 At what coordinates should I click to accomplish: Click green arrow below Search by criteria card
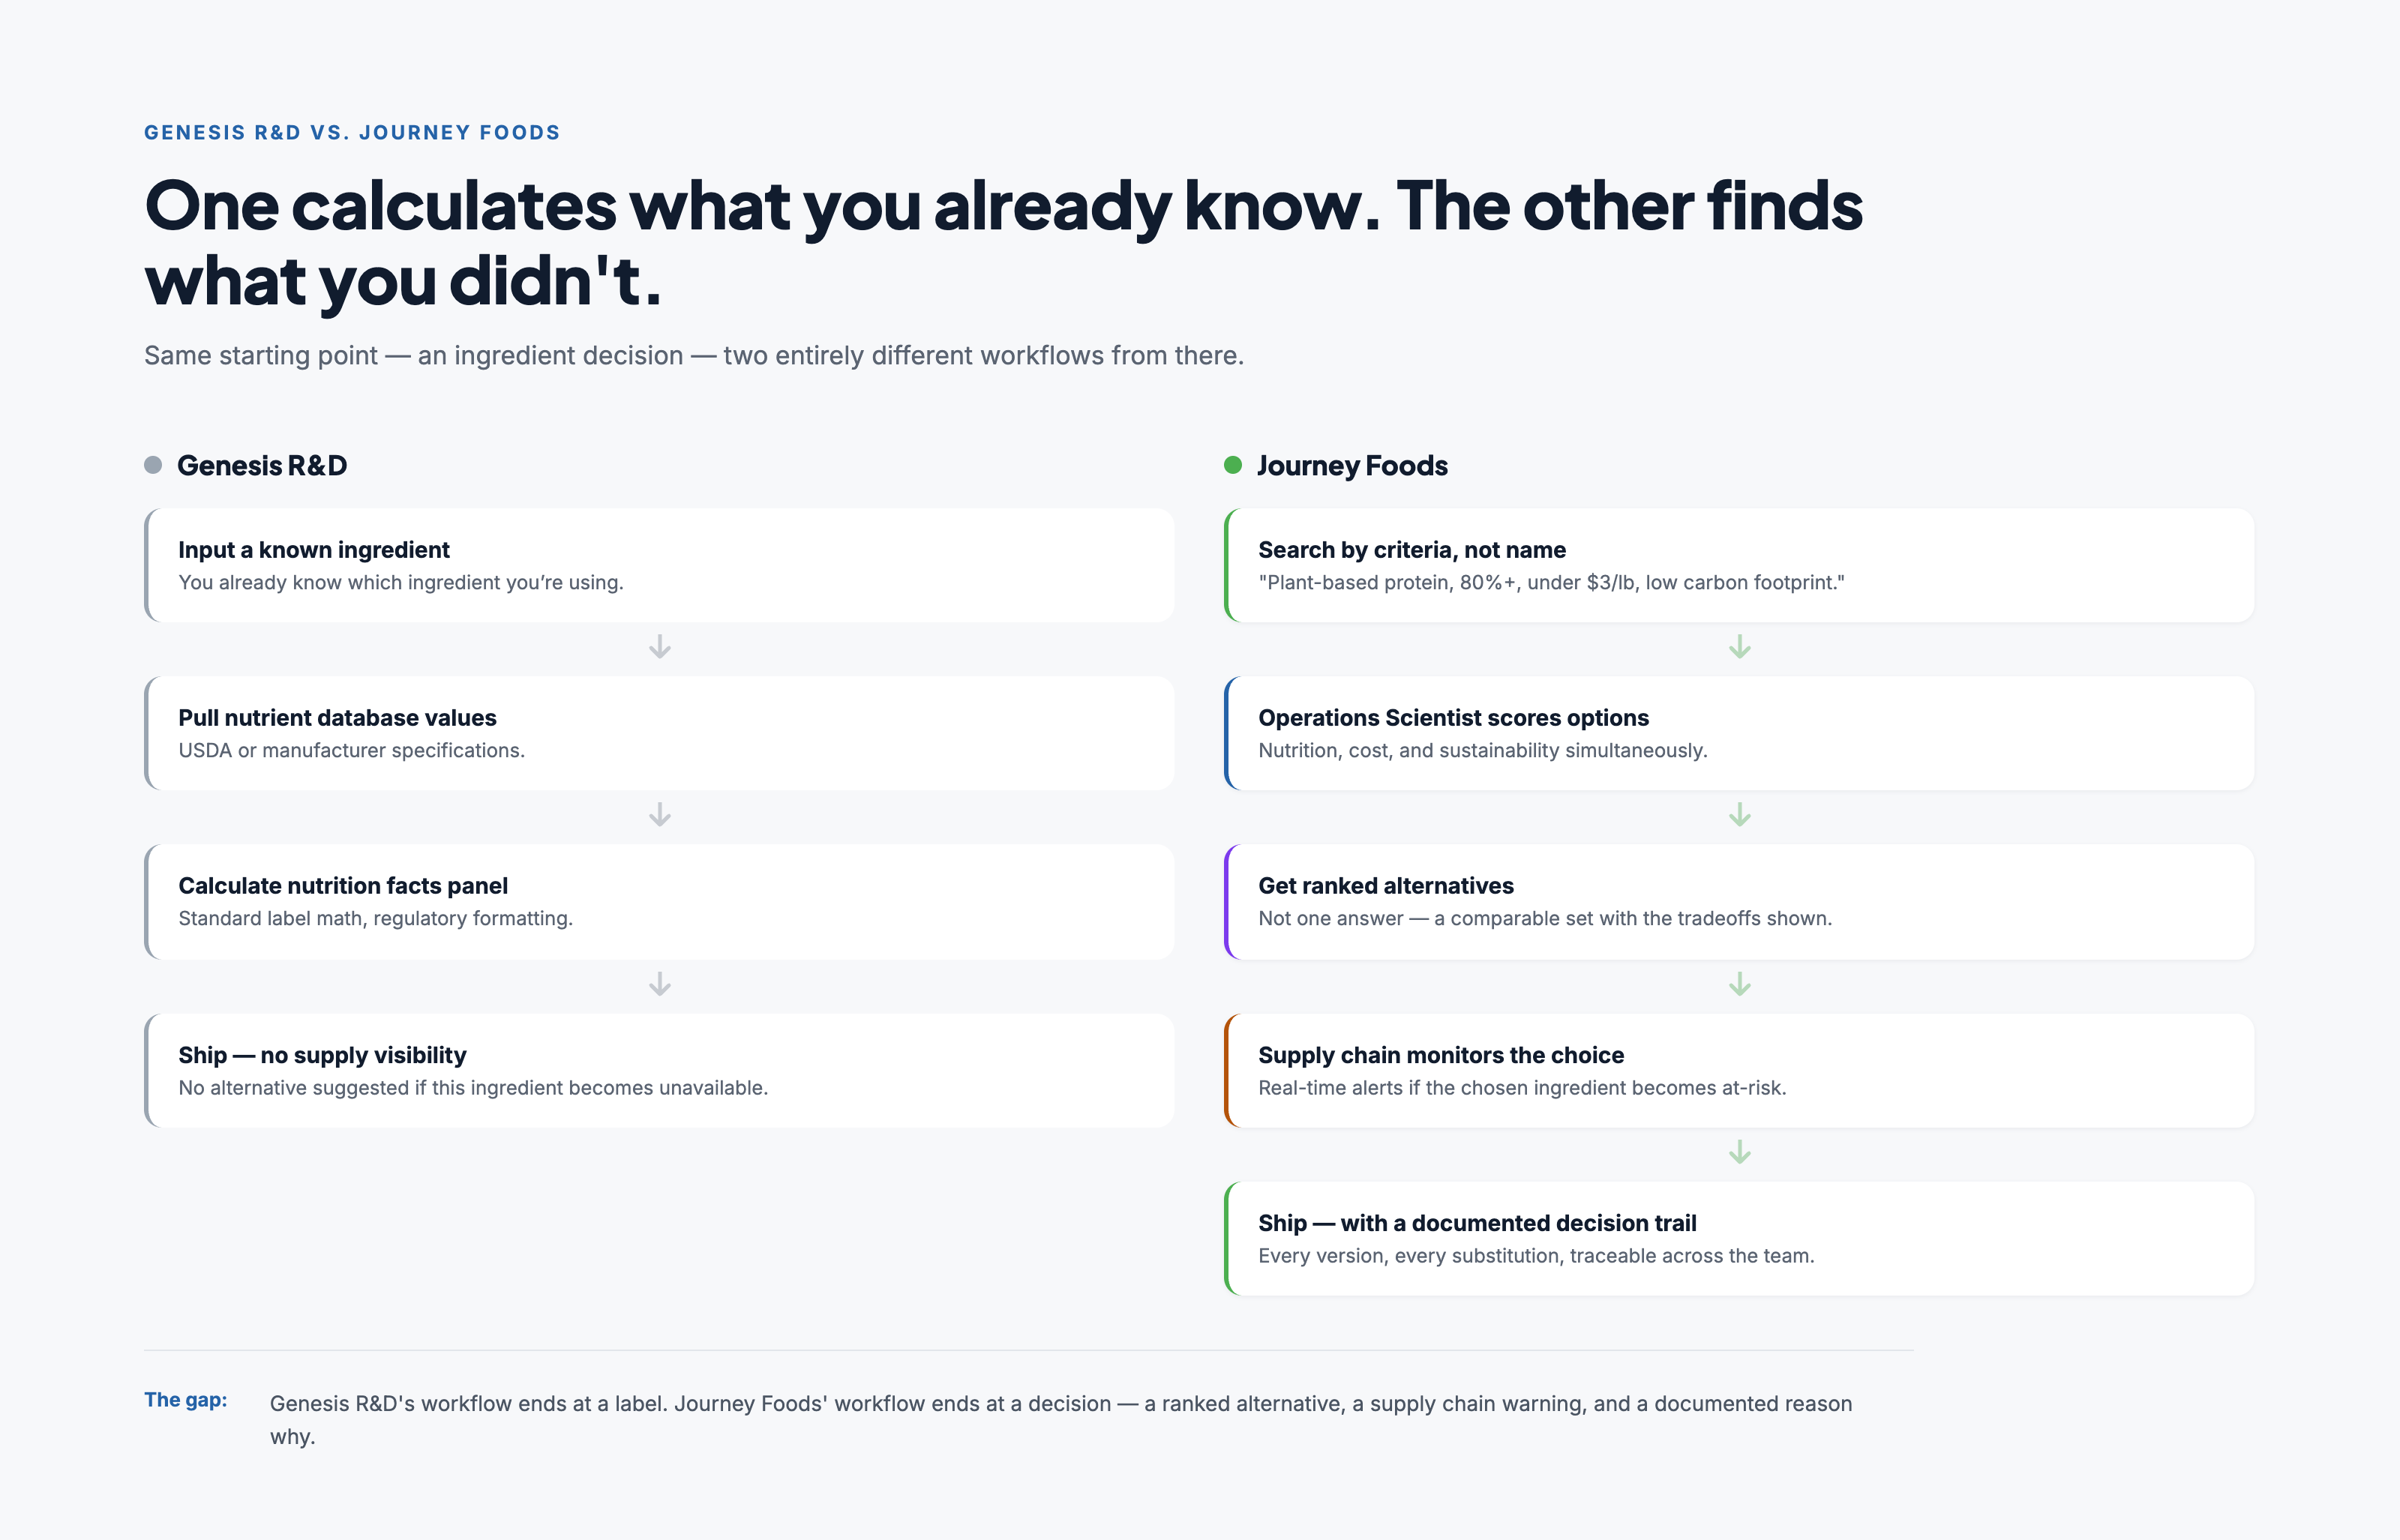(1740, 647)
